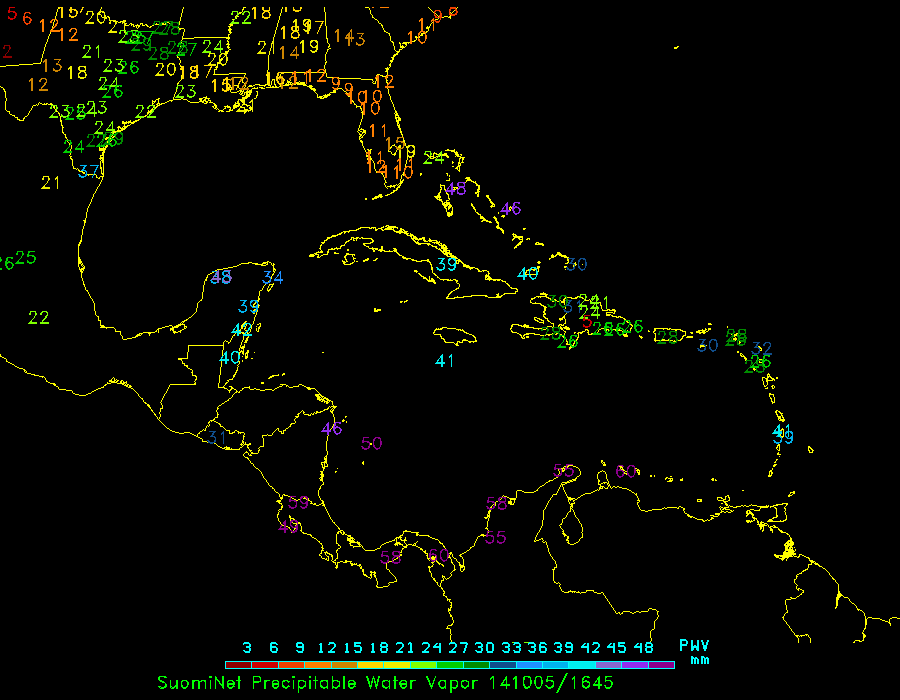Select the purple 46 reading in the Bahamas
The height and width of the screenshot is (700, 900).
511,209
